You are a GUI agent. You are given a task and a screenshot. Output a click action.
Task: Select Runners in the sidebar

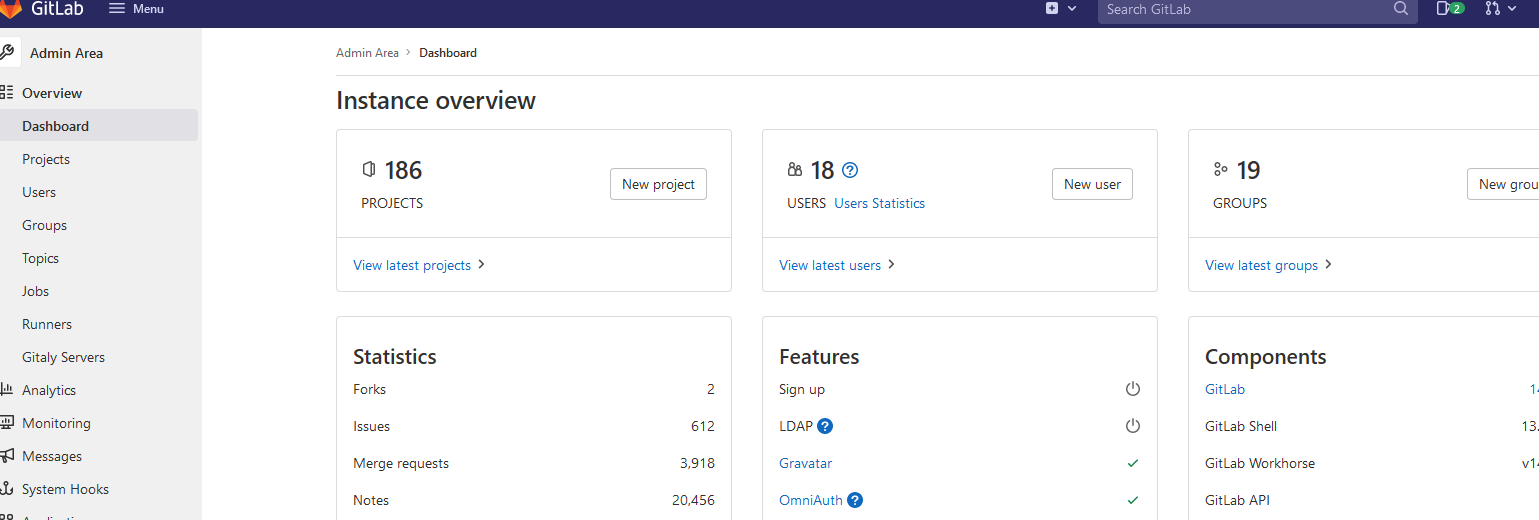47,324
